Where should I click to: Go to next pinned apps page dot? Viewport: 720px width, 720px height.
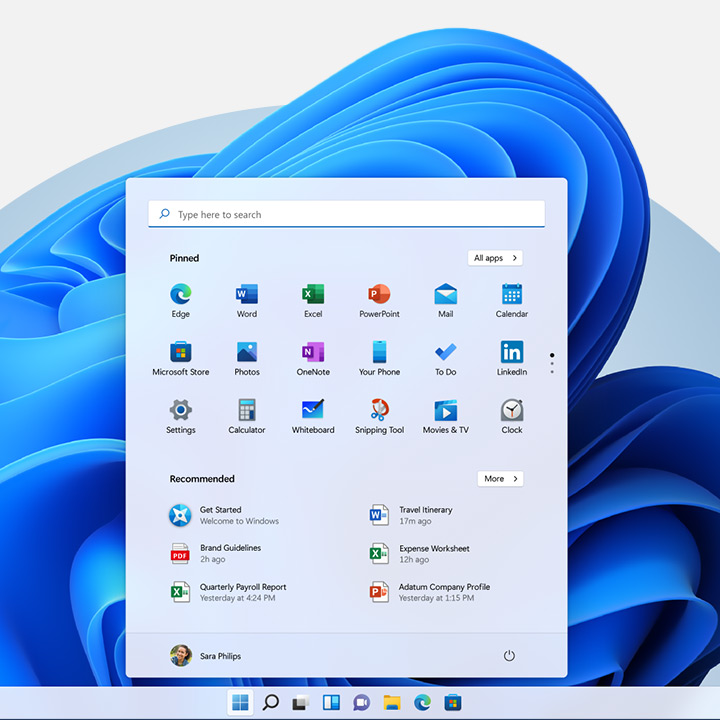point(552,364)
